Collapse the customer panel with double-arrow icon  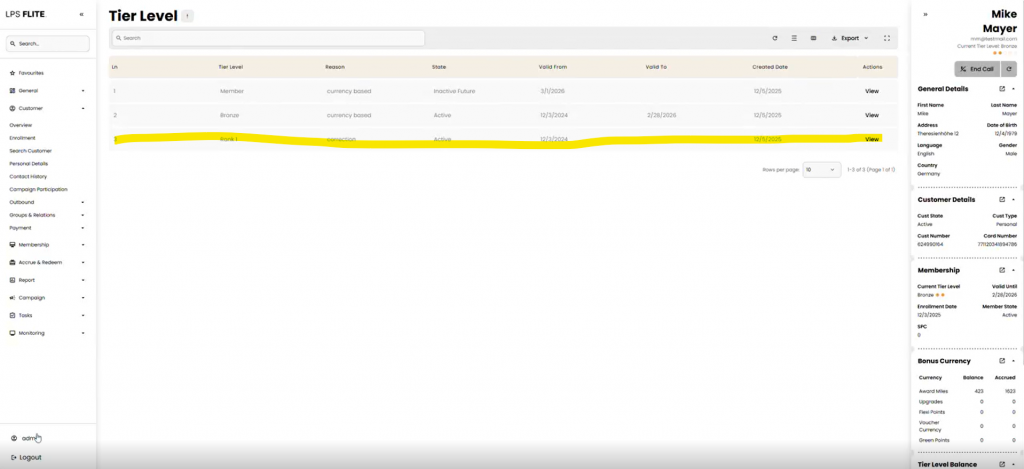tap(925, 14)
